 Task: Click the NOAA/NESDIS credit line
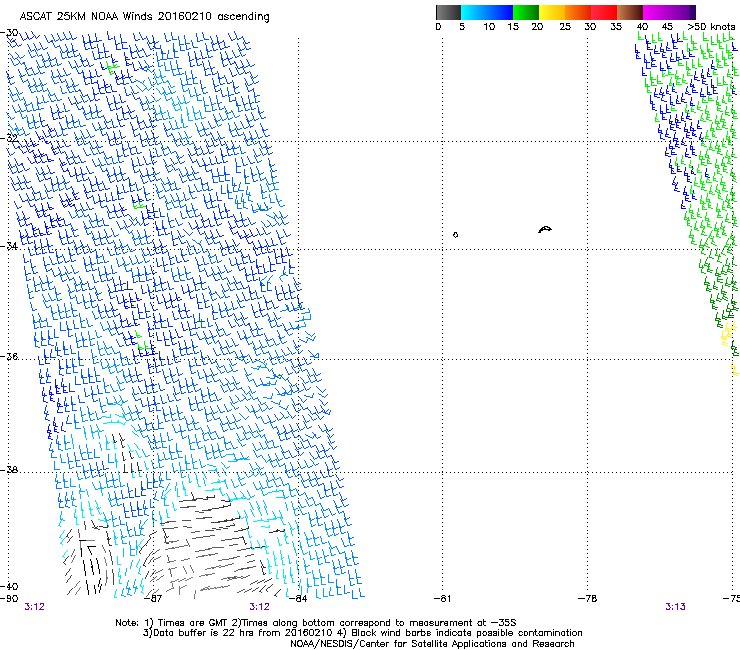point(432,644)
